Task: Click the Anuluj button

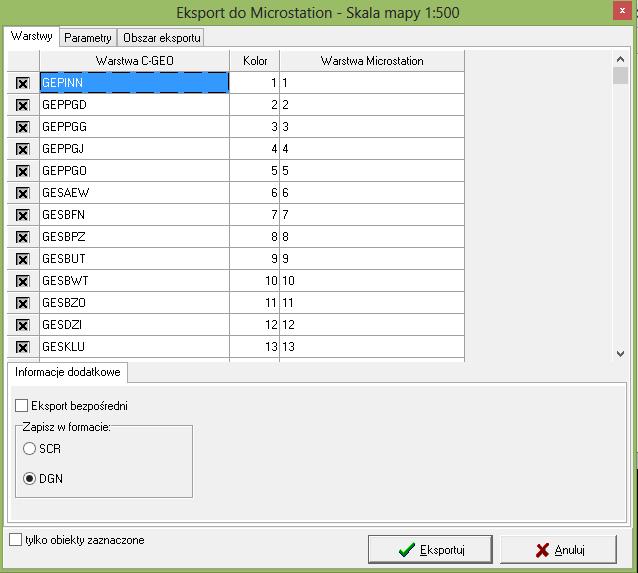Action: [559, 549]
